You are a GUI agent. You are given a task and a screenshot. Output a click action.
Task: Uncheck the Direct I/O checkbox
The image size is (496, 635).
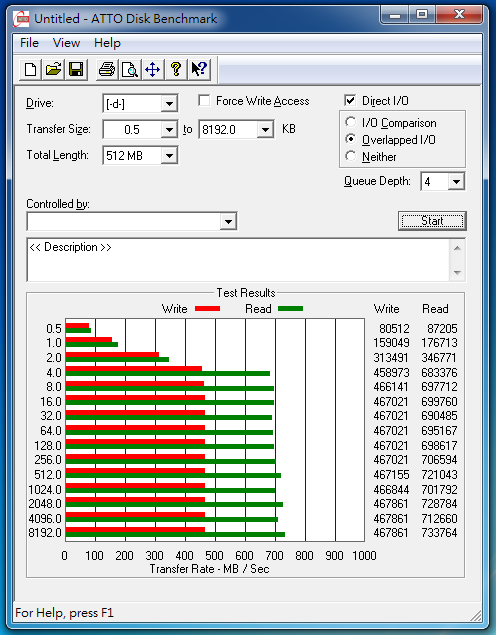click(x=350, y=100)
